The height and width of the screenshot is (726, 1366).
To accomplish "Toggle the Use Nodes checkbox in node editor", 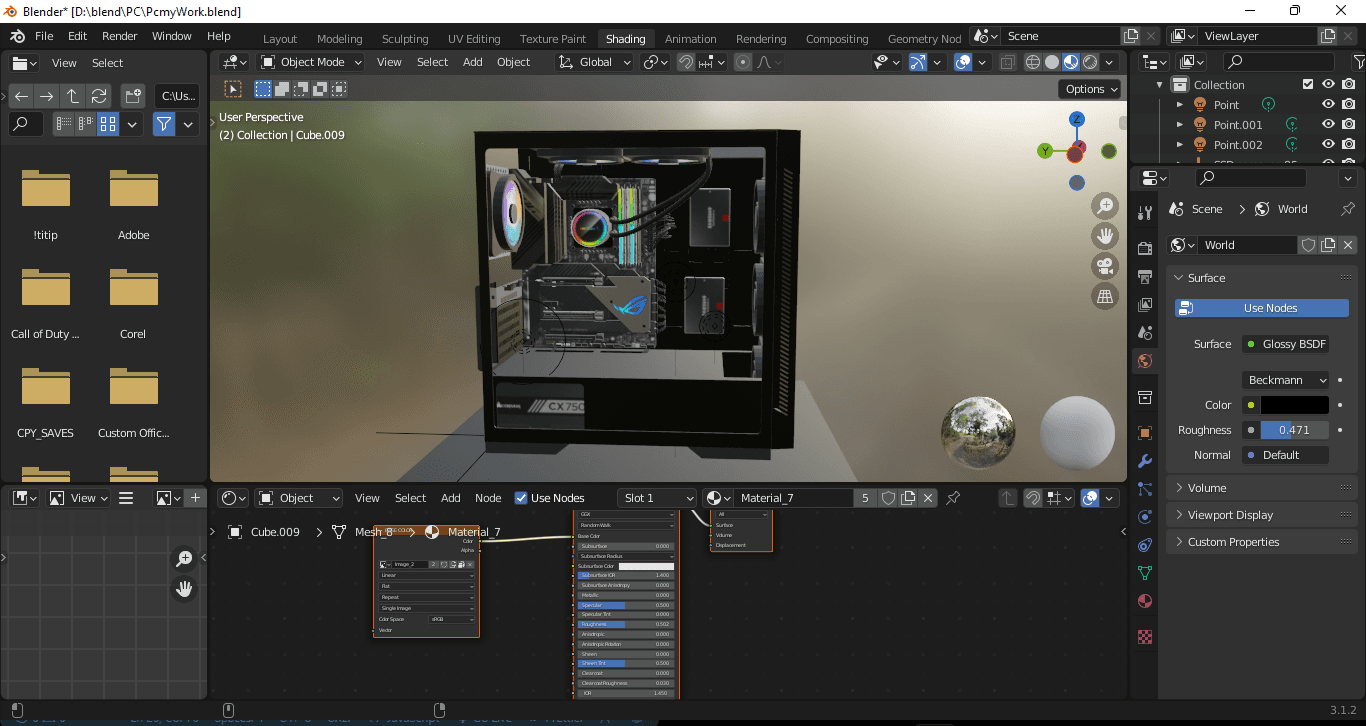I will 521,498.
